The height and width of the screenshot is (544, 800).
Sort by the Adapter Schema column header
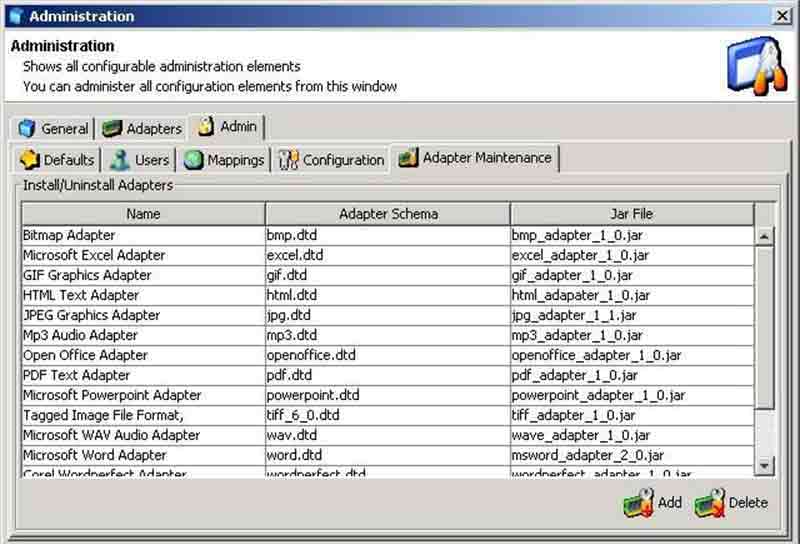(x=388, y=214)
